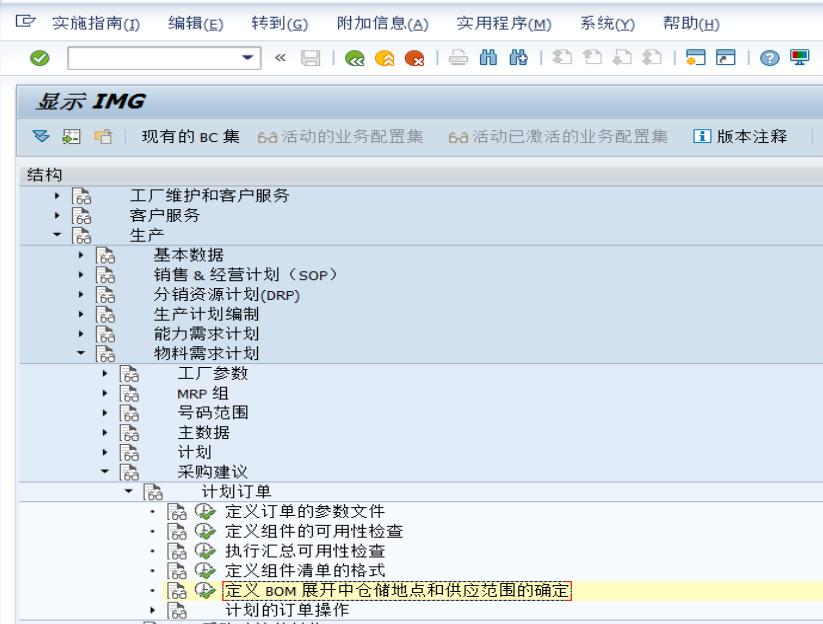Click execute icon for 定义订单的参数文件
The height and width of the screenshot is (624, 823).
[x=205, y=512]
